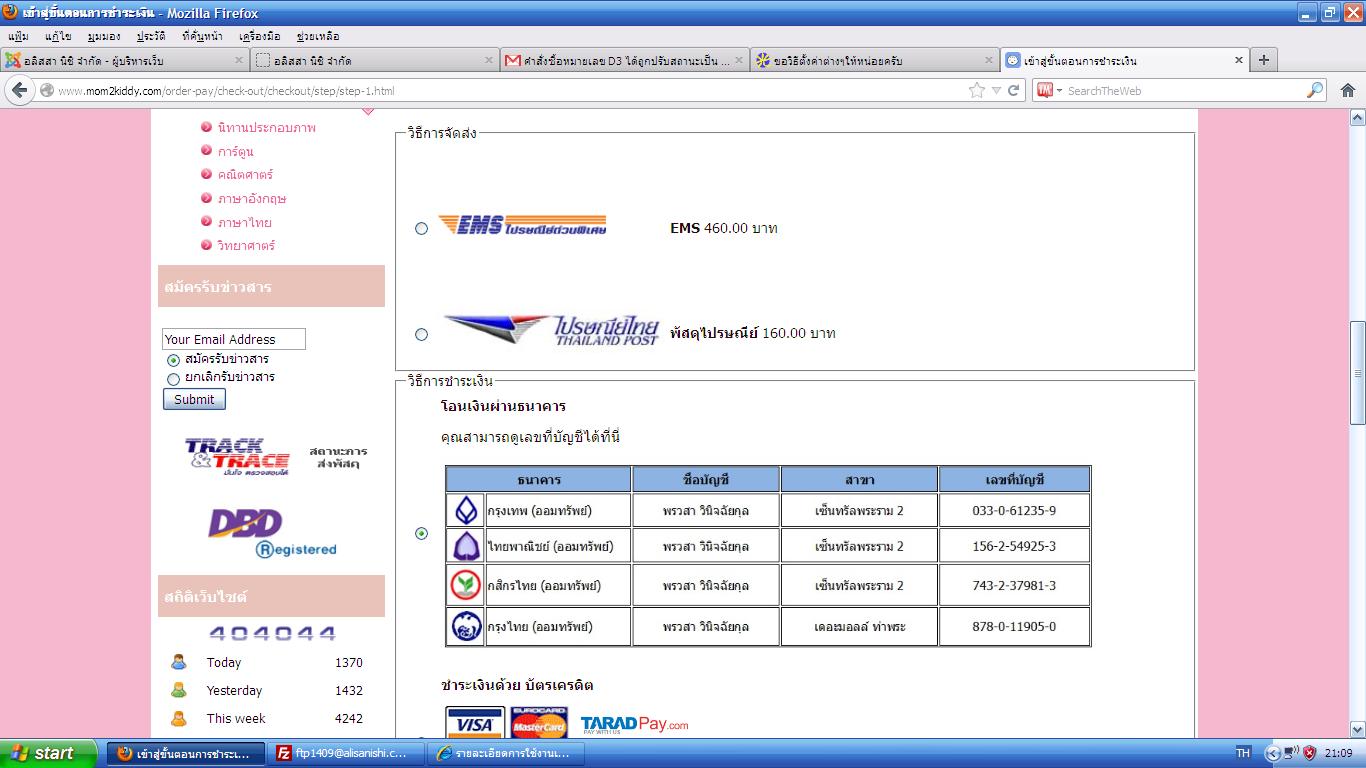Open the ที่คั่นหน้า (Bookmarks) menu
The width and height of the screenshot is (1366, 768).
click(x=202, y=36)
